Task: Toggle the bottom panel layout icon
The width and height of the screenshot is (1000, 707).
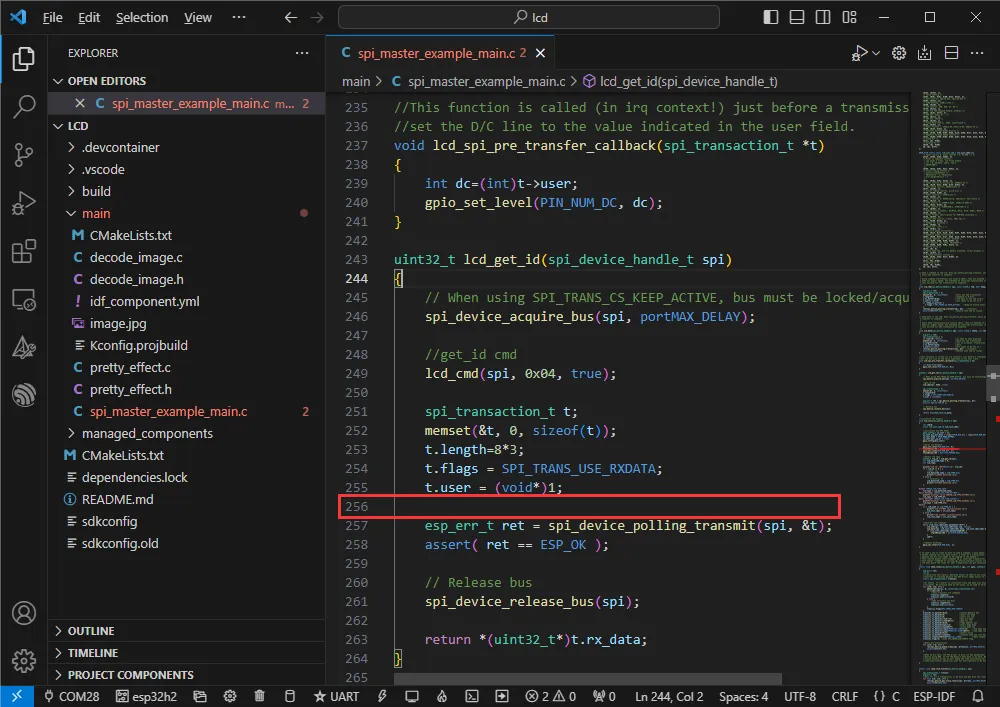Action: pyautogui.click(x=797, y=17)
